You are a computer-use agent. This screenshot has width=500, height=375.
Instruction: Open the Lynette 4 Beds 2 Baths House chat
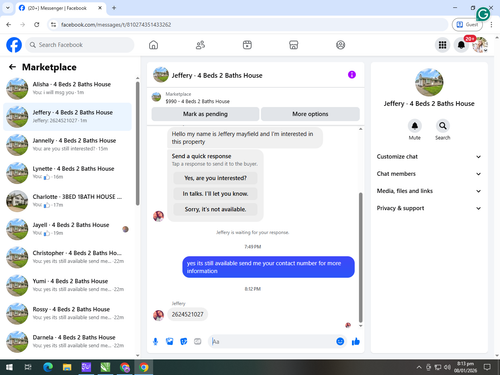coord(67,173)
